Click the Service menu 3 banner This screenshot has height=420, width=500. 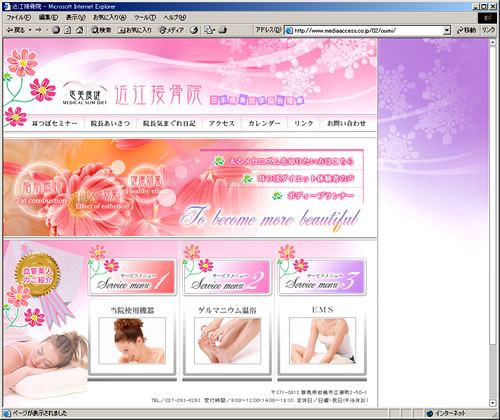click(x=322, y=277)
